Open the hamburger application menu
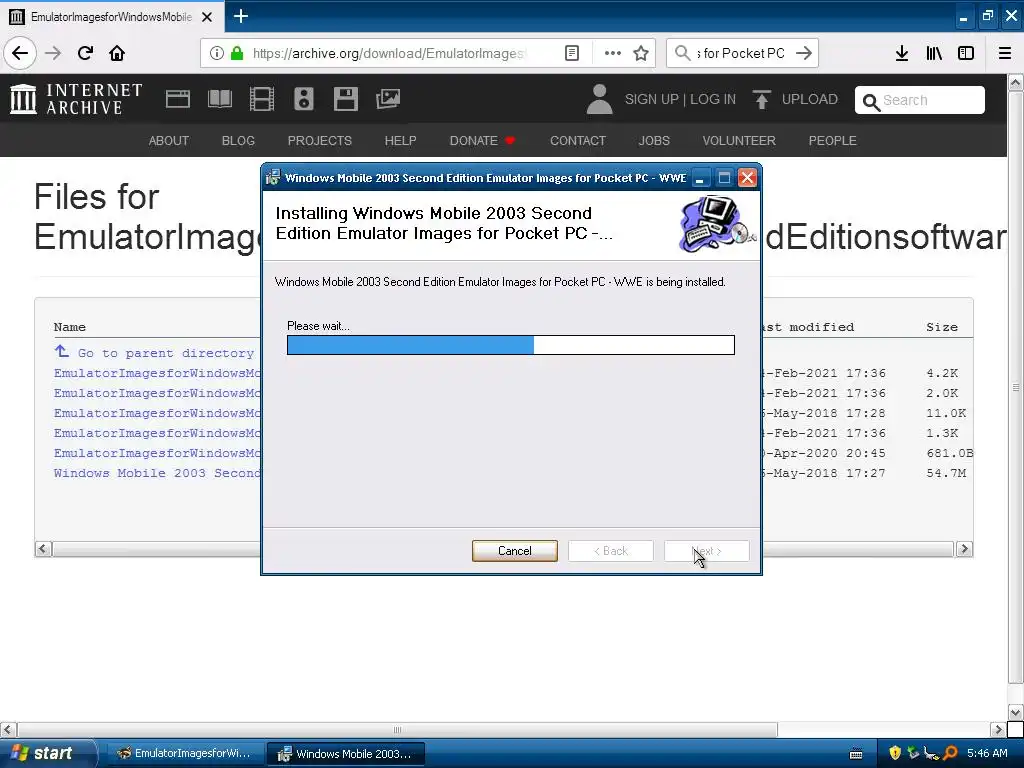1024x768 pixels. pos(1005,53)
